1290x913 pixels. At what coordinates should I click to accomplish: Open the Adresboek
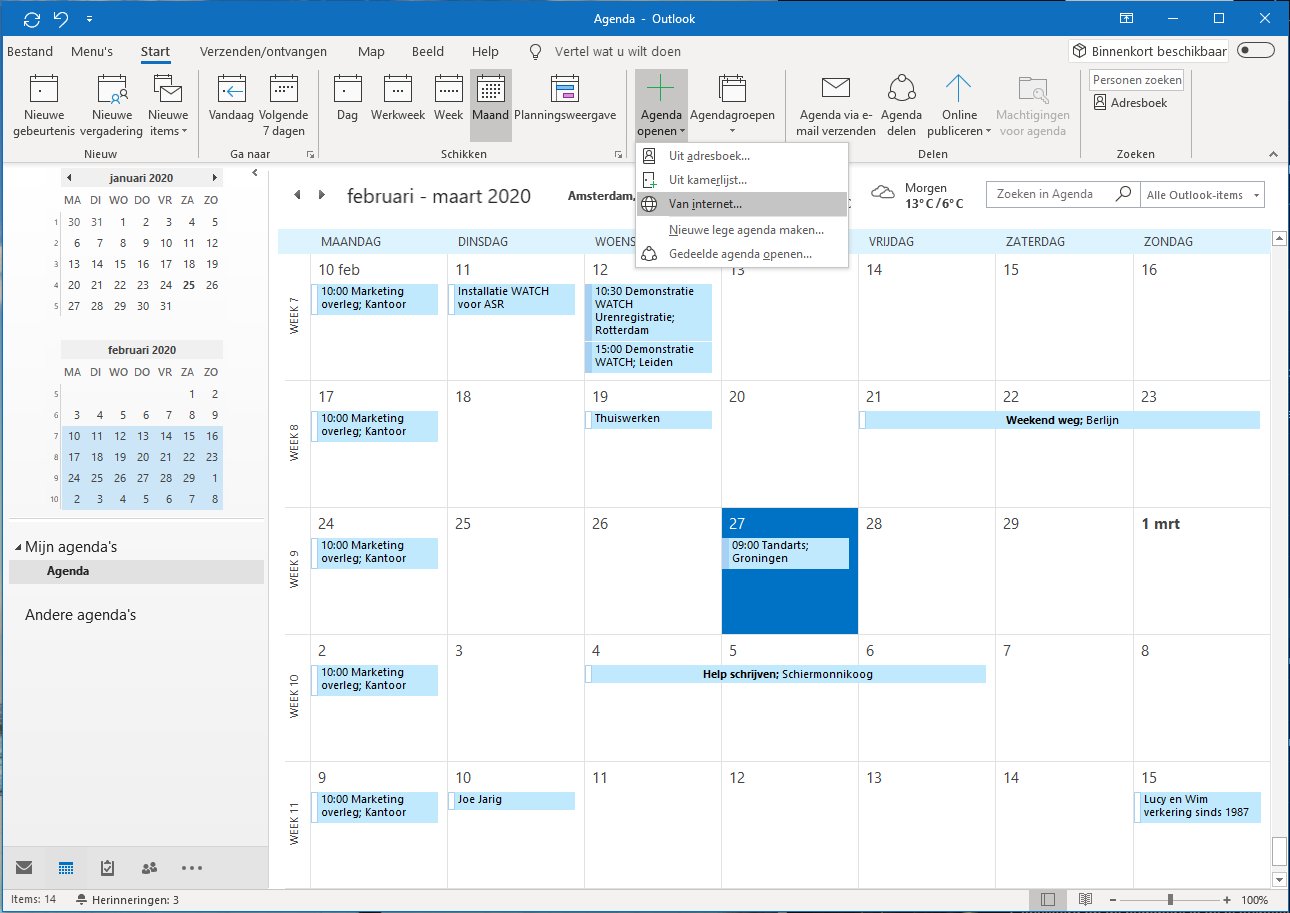[1130, 102]
